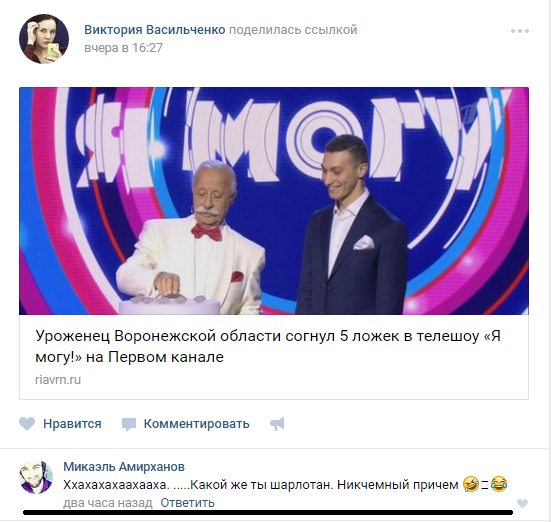Open Микаэль Амирханов's profile link
The height and width of the screenshot is (522, 551).
coord(124,467)
